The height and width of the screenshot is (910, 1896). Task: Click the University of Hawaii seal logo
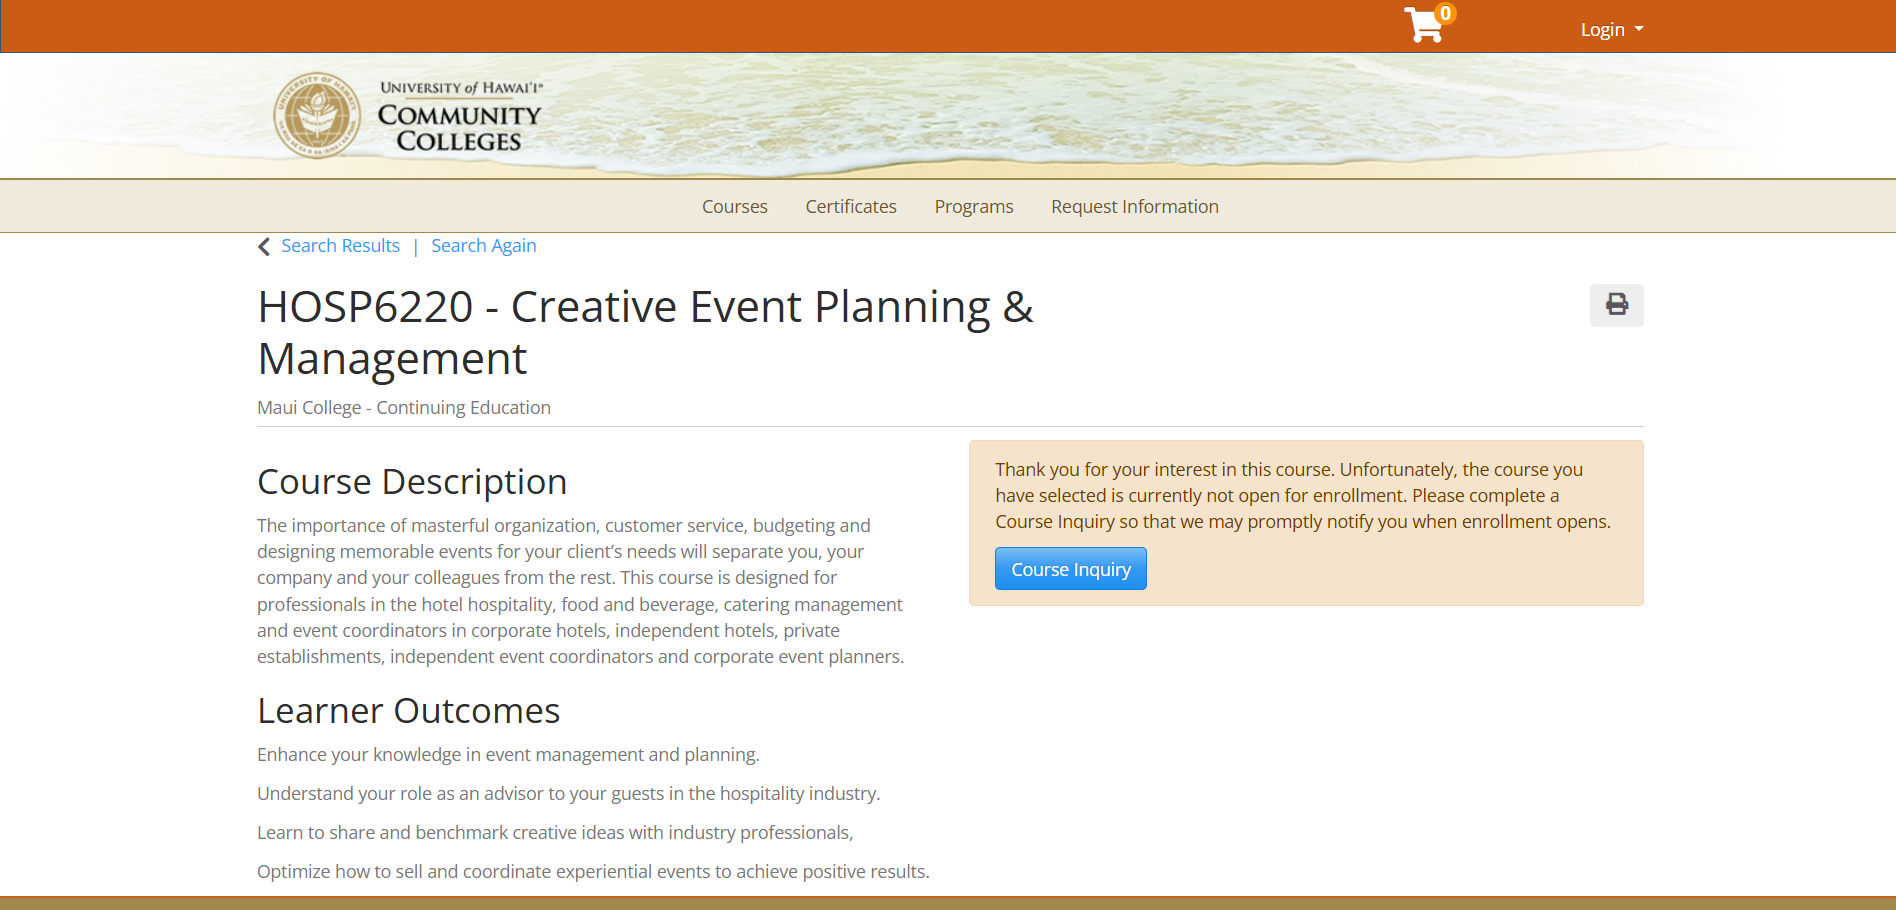point(317,115)
